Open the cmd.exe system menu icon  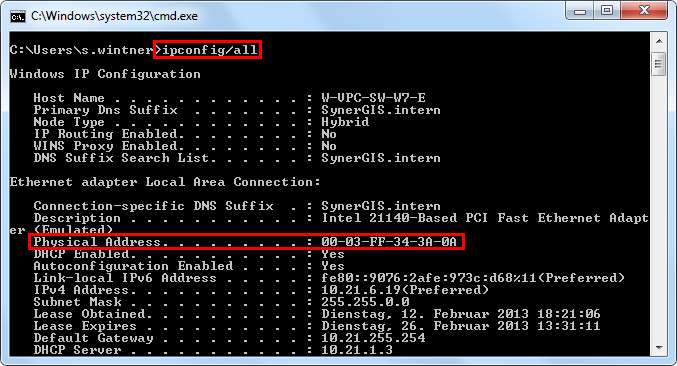tap(18, 16)
